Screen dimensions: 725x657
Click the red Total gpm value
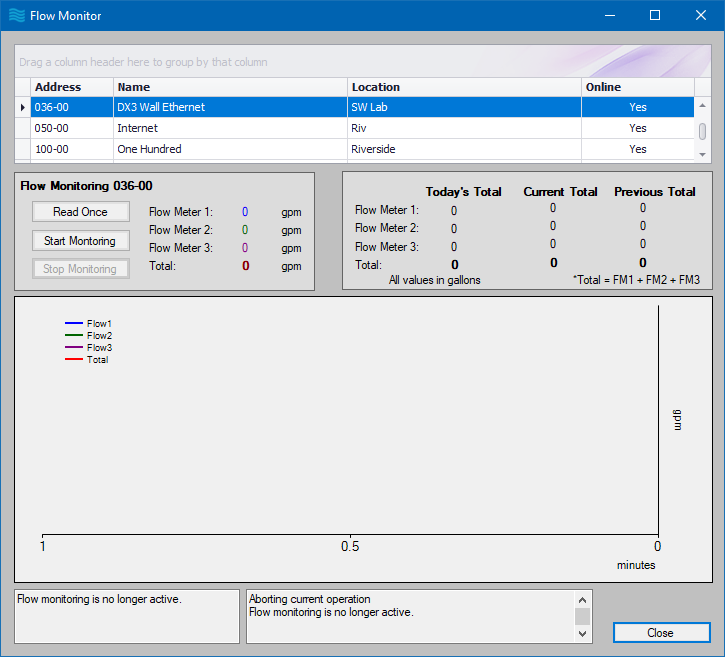click(x=246, y=266)
